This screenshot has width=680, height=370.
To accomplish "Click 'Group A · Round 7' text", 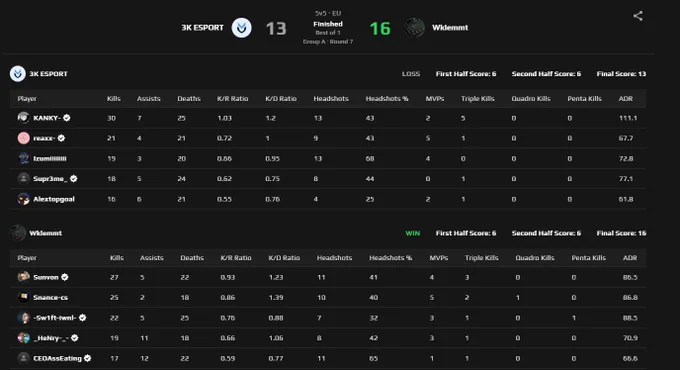I will click(328, 42).
